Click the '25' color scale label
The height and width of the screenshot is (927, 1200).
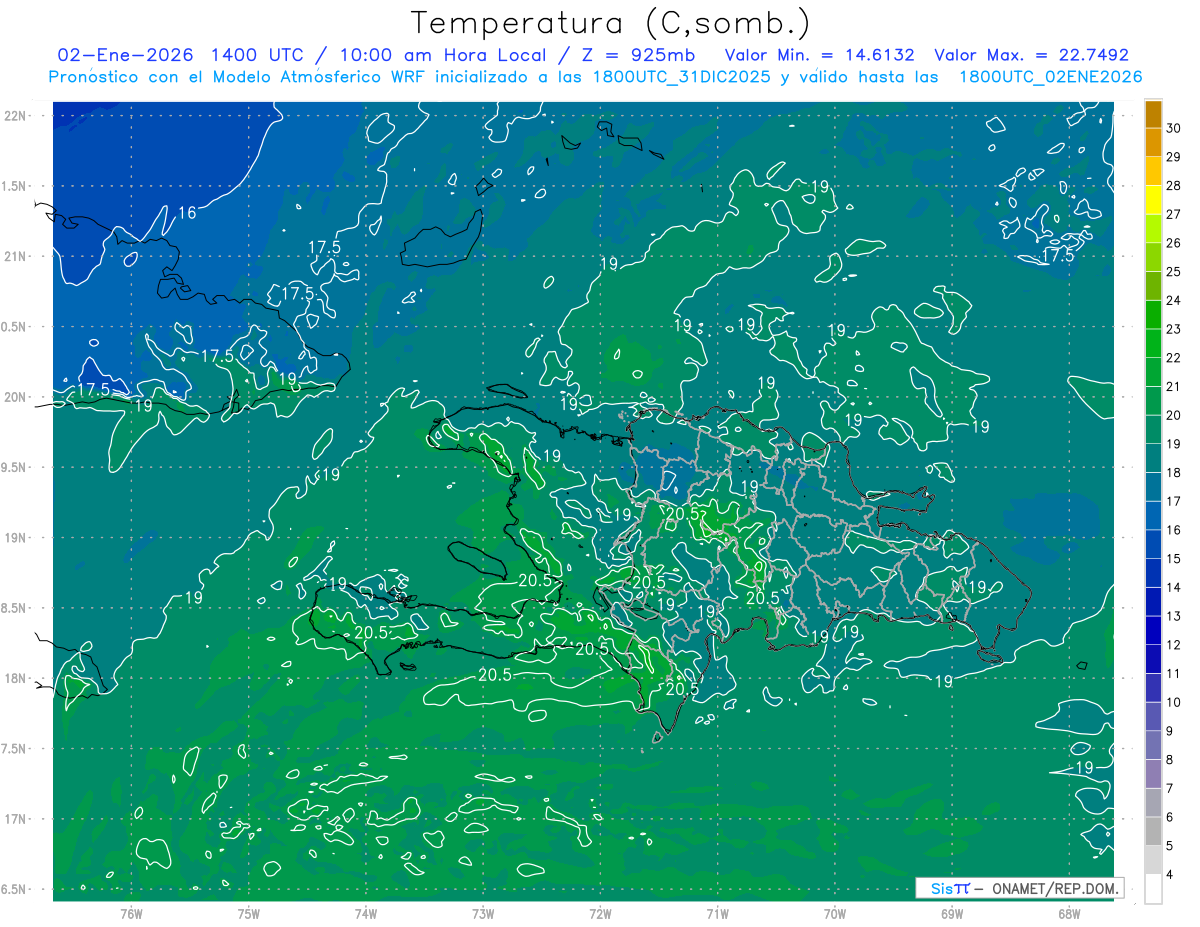[x=1175, y=272]
